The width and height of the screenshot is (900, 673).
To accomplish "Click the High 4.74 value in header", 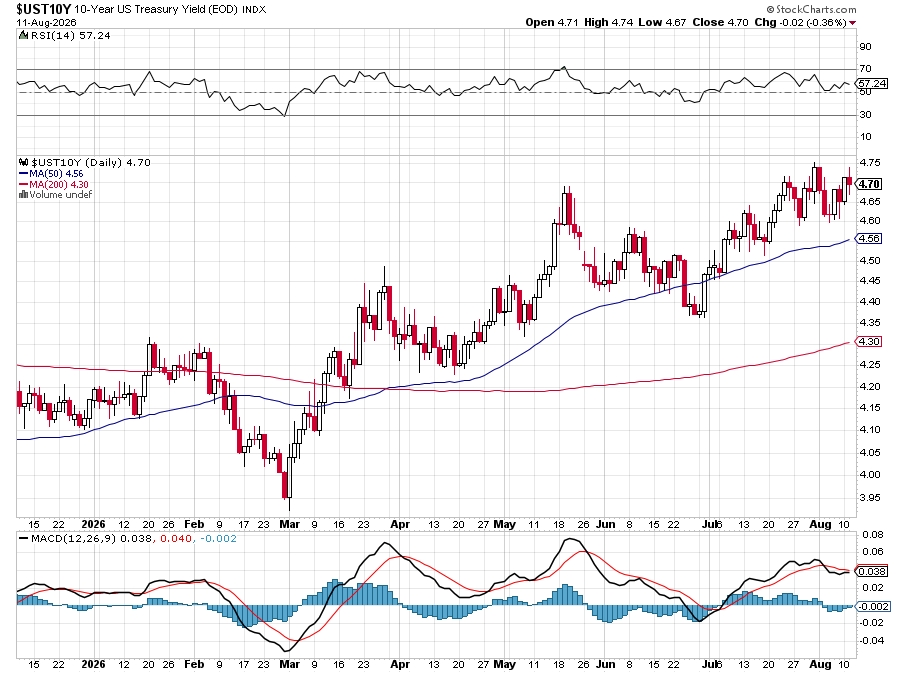I will click(x=608, y=22).
